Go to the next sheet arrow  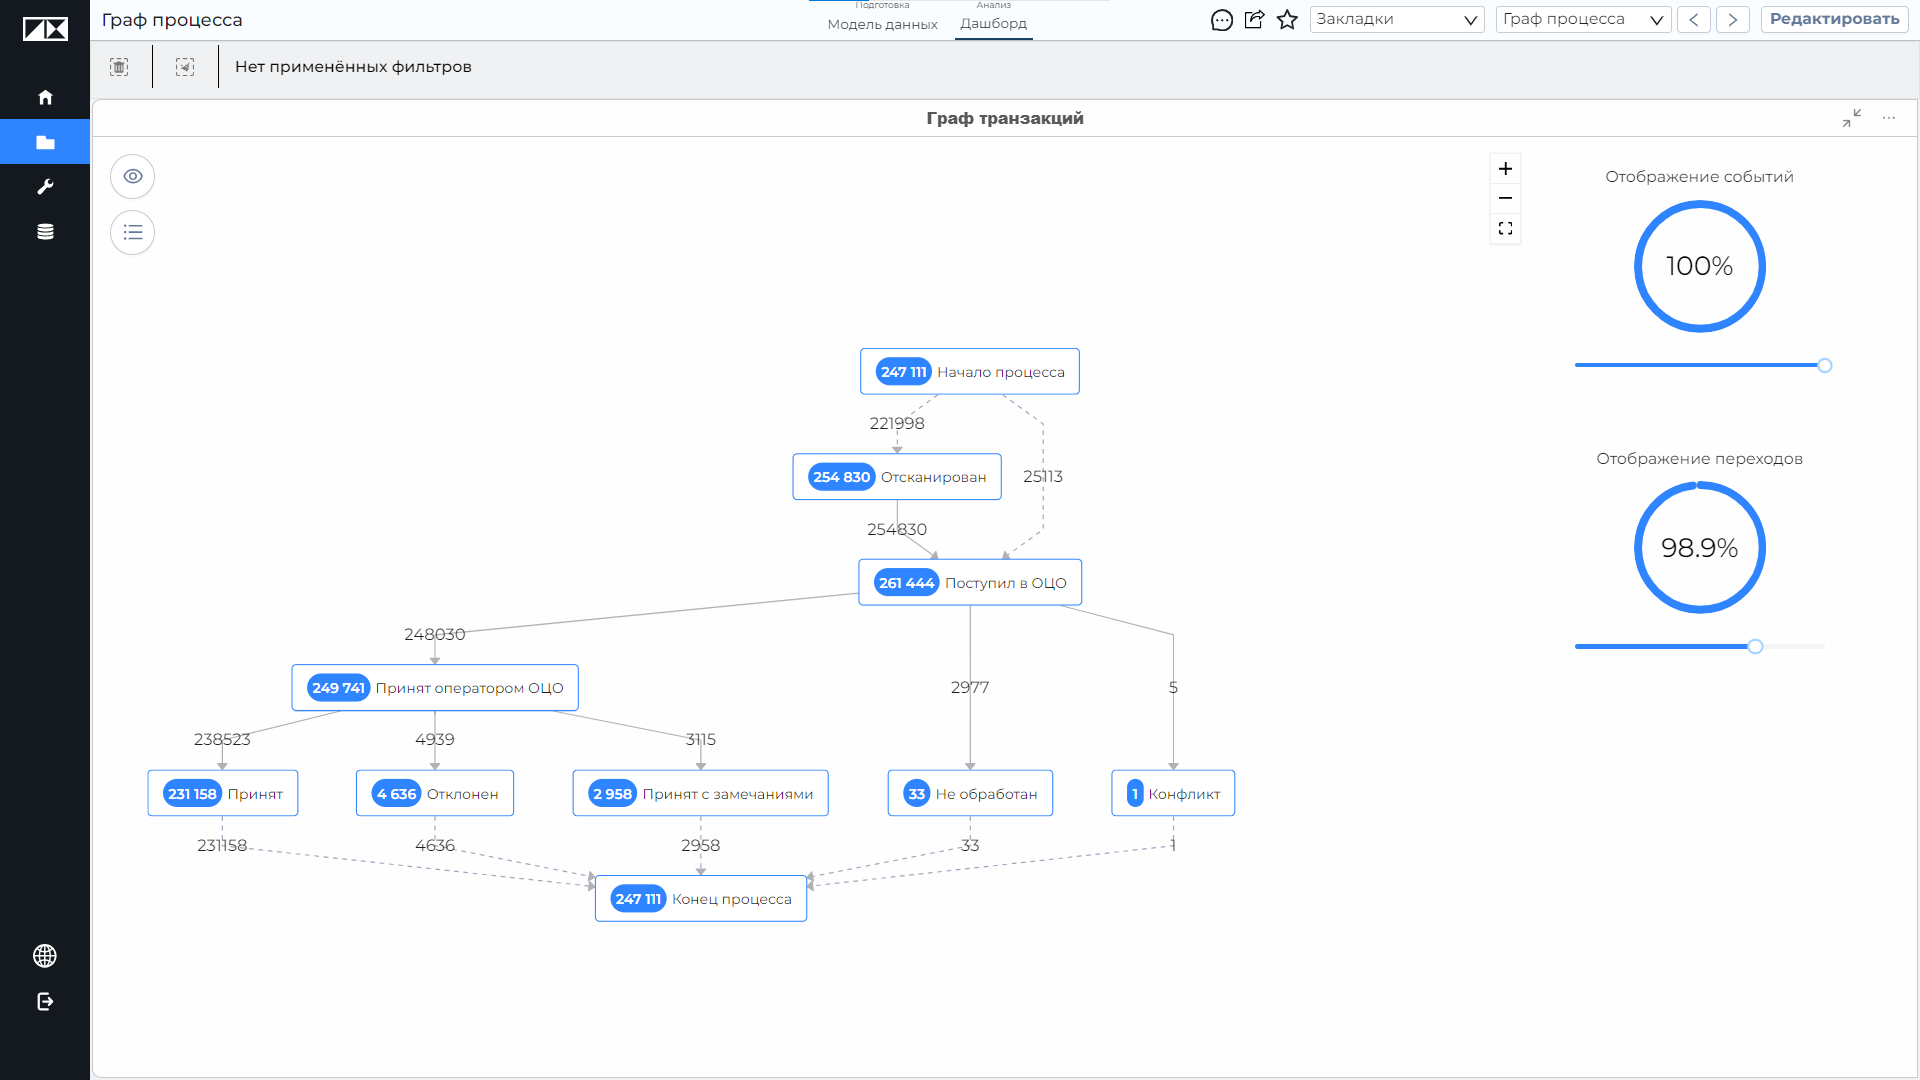click(x=1733, y=19)
